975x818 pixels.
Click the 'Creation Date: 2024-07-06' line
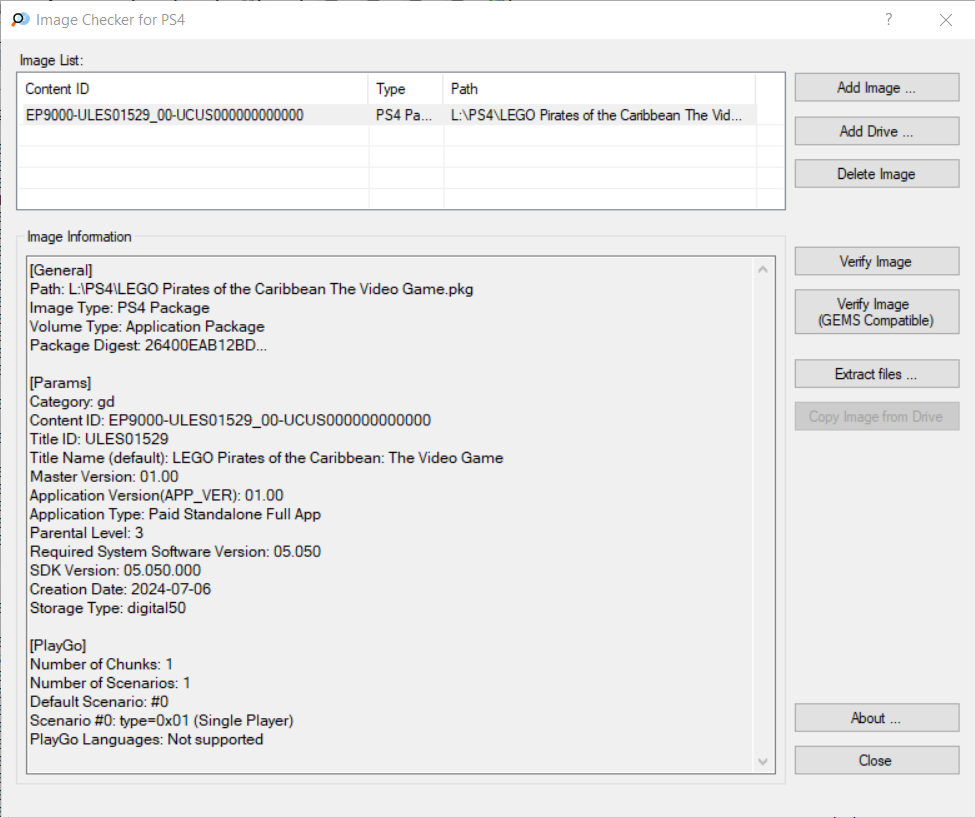click(120, 589)
